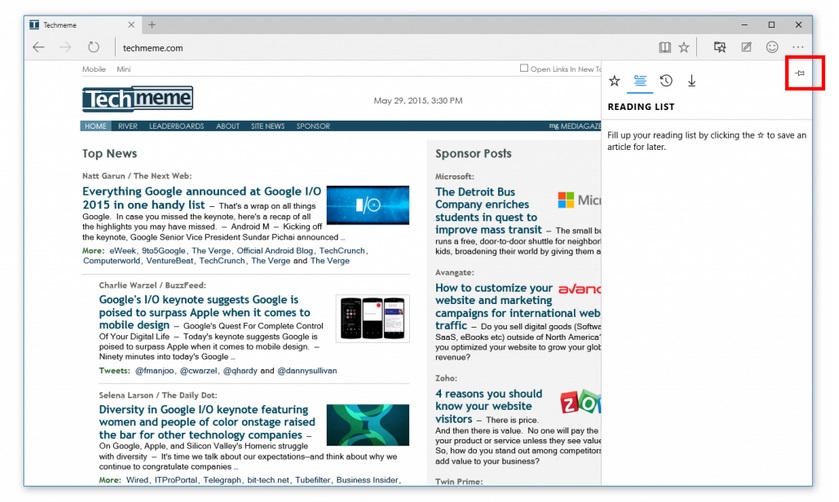The height and width of the screenshot is (502, 839).
Task: Open @dannysullivan tweet link
Action: click(307, 370)
